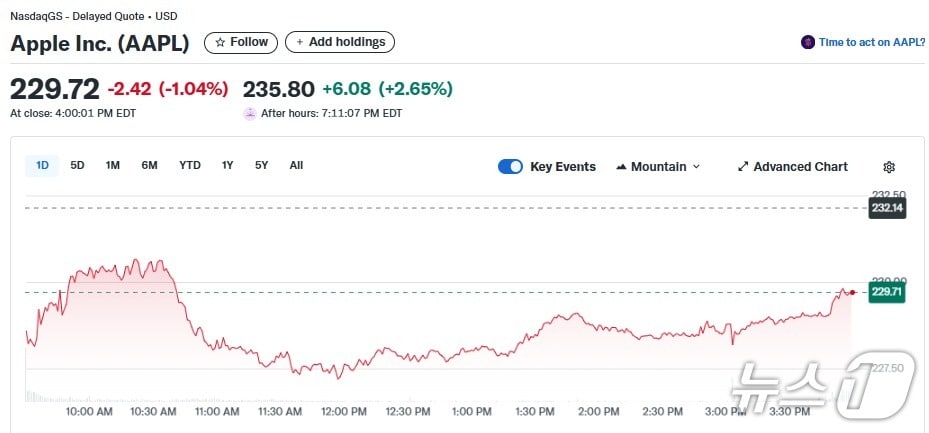Toggle the Key Events switch
The image size is (929, 433).
click(510, 167)
